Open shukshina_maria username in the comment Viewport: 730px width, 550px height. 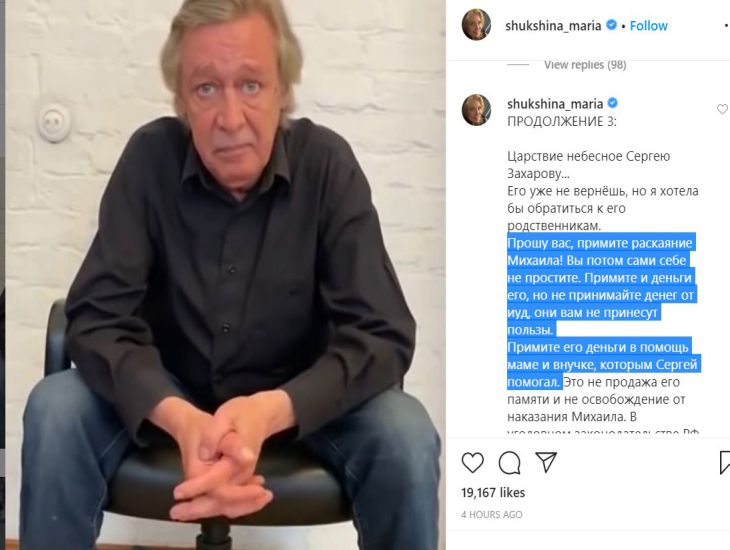[555, 103]
